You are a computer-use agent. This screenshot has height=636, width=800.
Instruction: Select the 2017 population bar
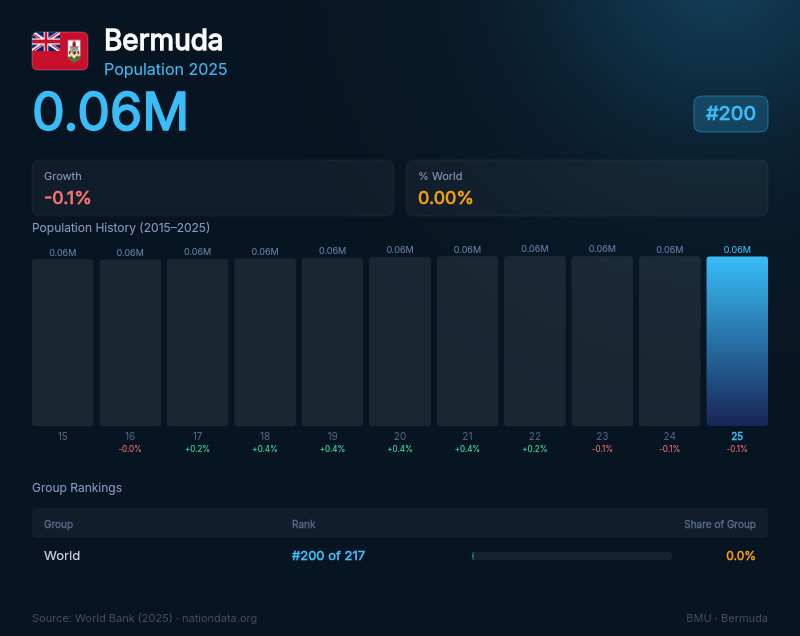coord(197,342)
